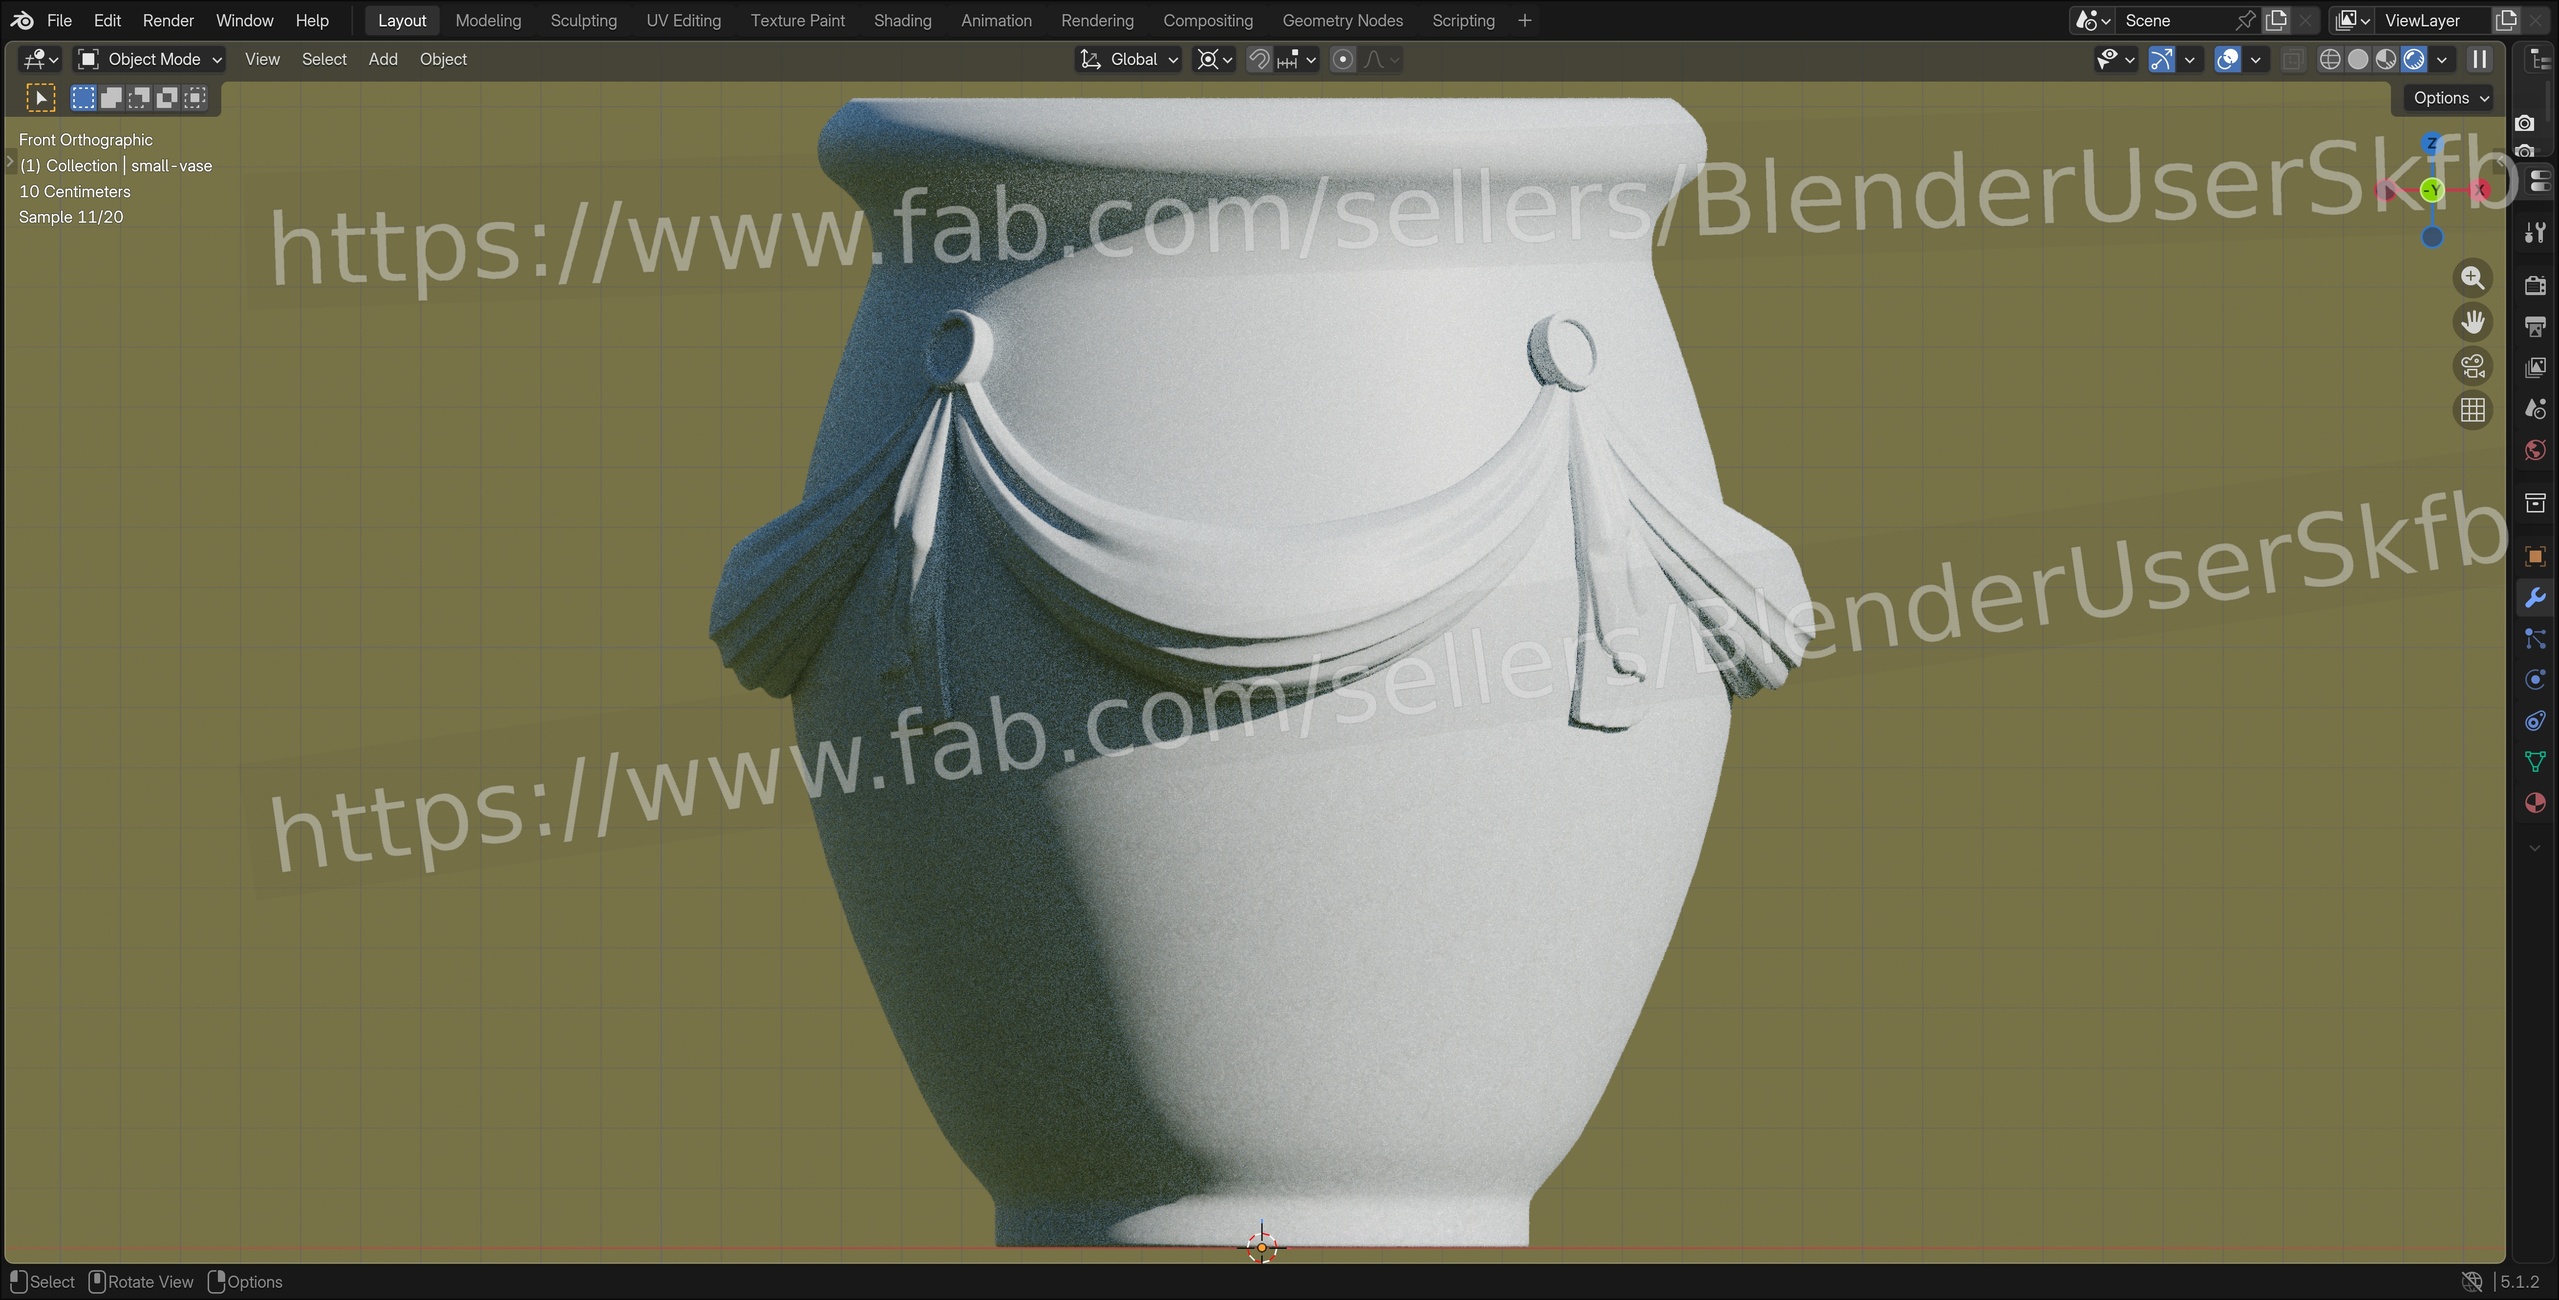The height and width of the screenshot is (1300, 2559).
Task: Open the scene browse dropdown icon
Action: pos(2092,20)
